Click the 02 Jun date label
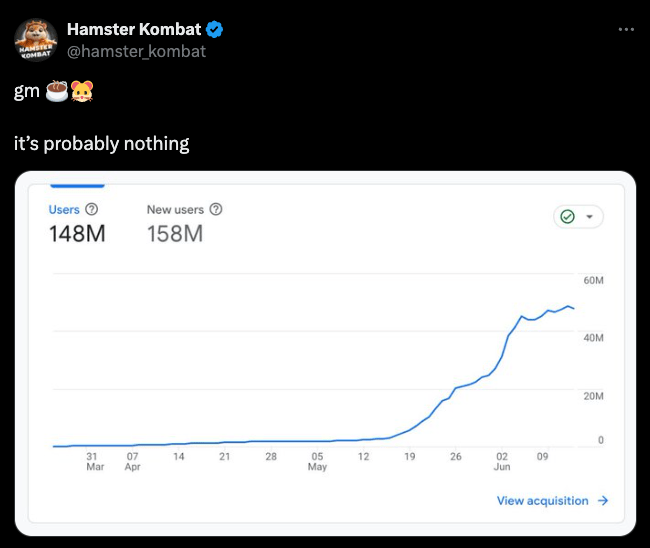The height and width of the screenshot is (548, 650). [x=502, y=461]
